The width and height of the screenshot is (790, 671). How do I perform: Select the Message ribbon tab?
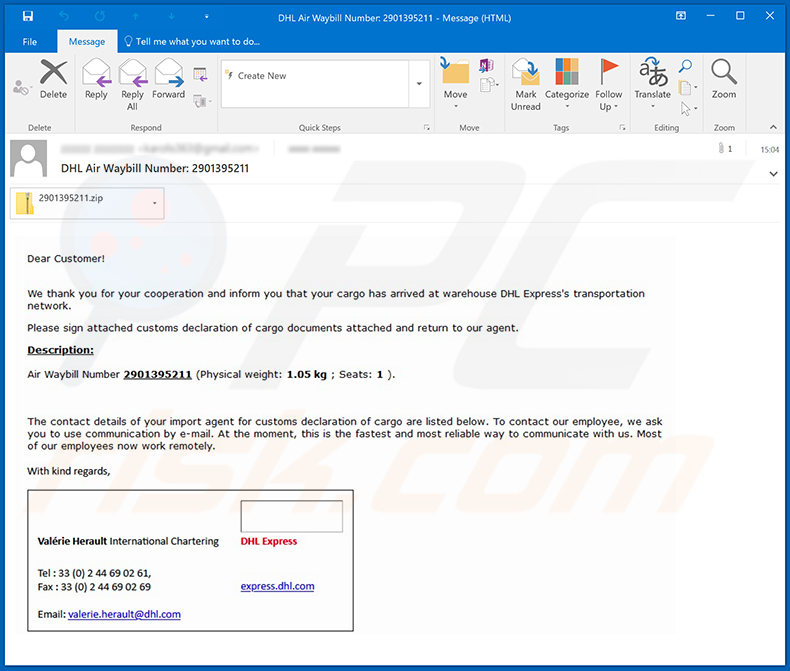pos(87,42)
